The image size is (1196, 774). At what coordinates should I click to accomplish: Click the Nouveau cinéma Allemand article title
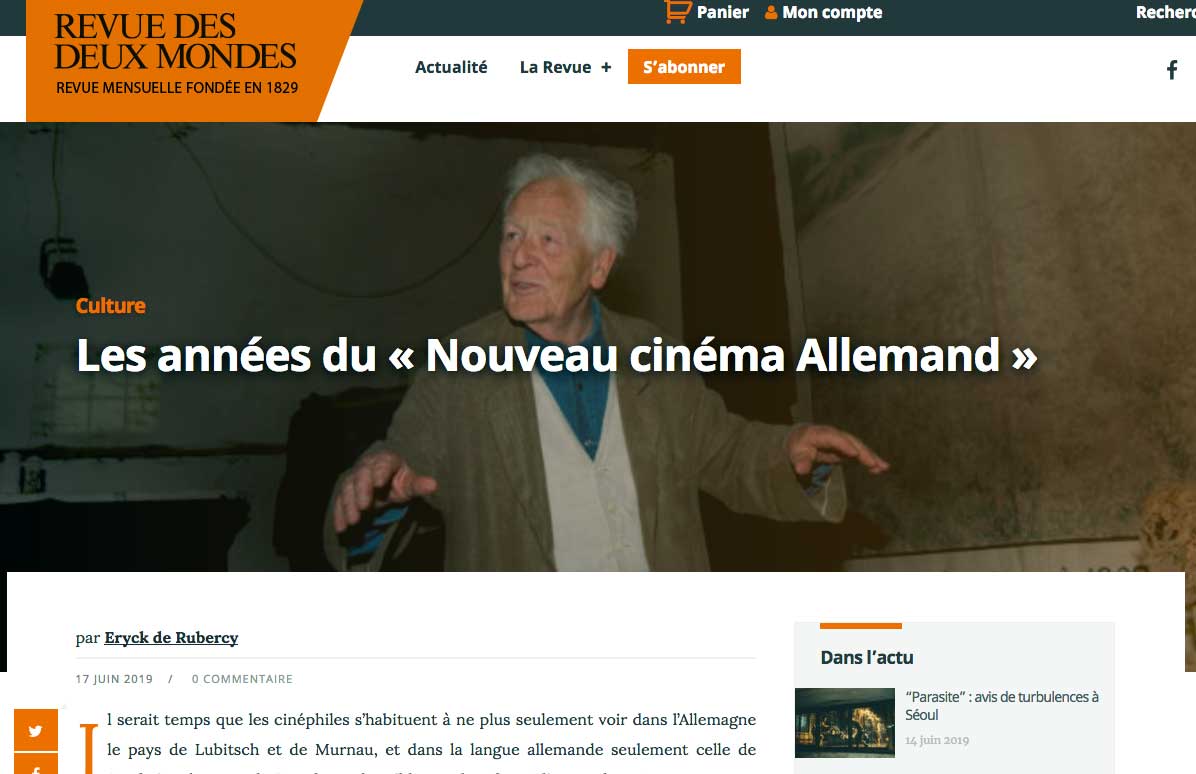[557, 355]
